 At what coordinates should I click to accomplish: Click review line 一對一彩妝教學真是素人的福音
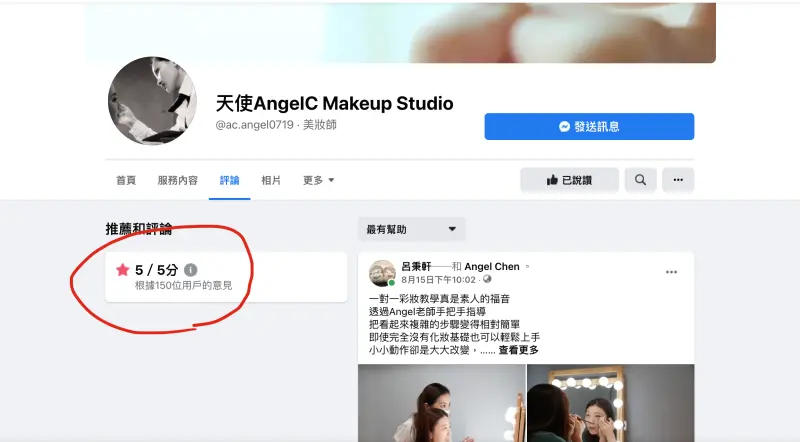439,299
